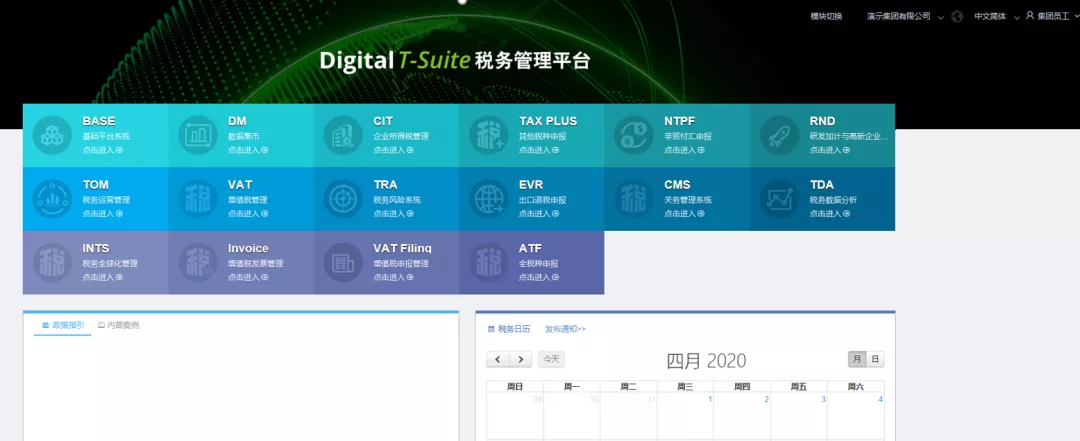Click the 四月 2020 calendar title

[x=706, y=360]
